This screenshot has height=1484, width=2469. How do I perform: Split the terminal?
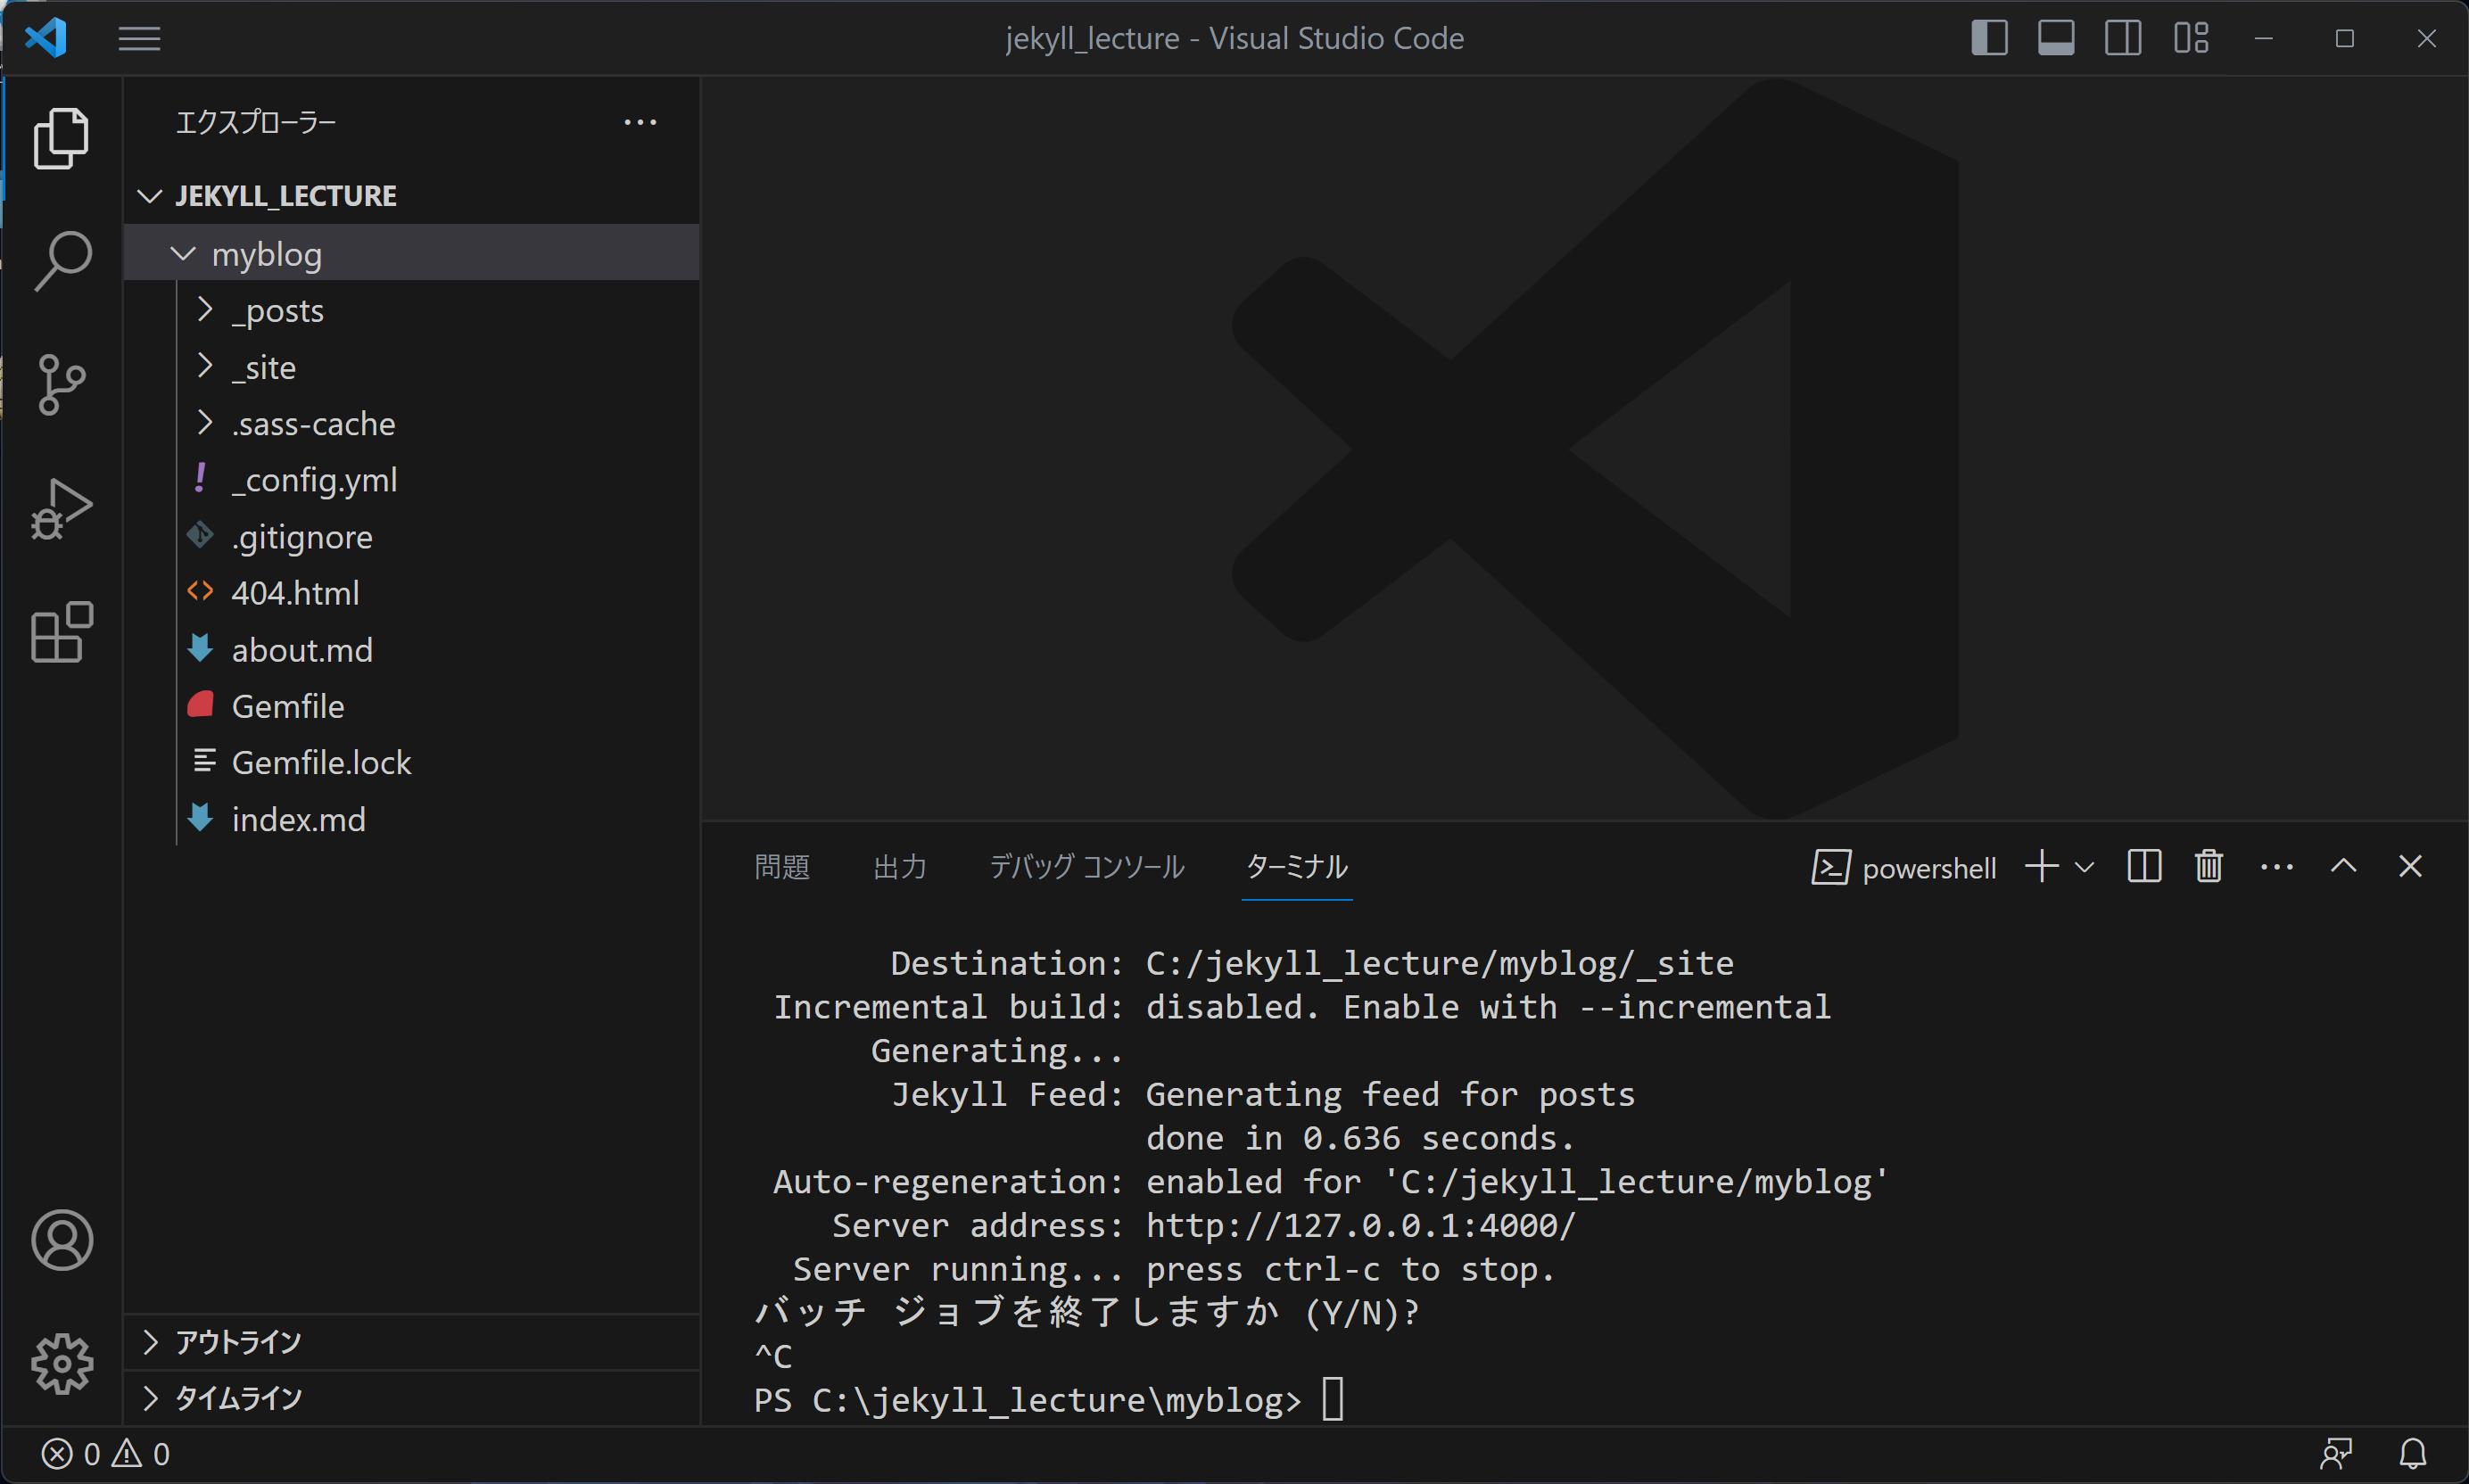2144,866
